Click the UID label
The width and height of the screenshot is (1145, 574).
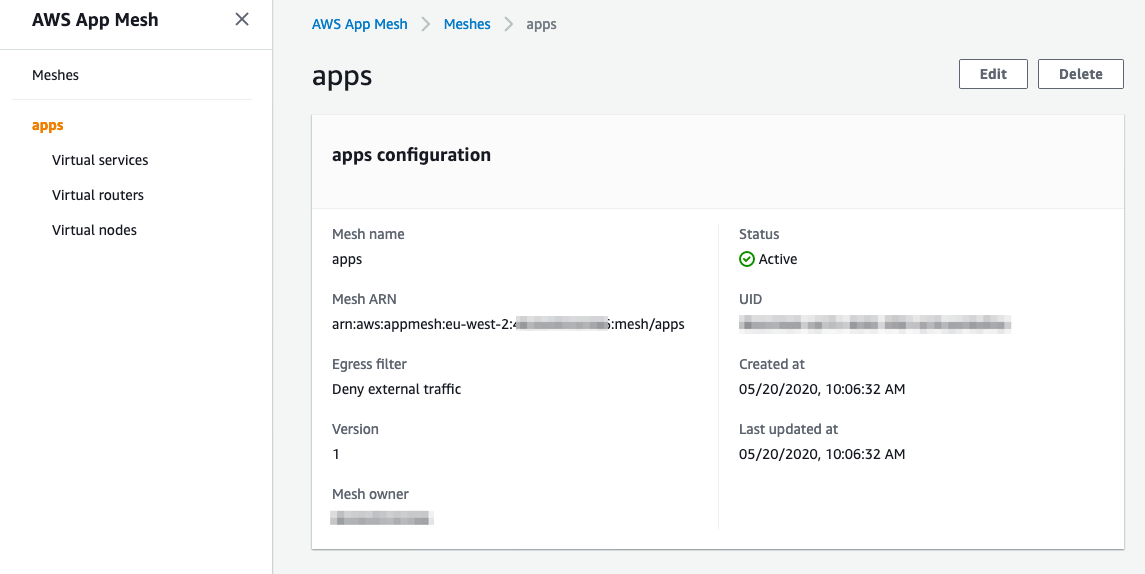(750, 299)
